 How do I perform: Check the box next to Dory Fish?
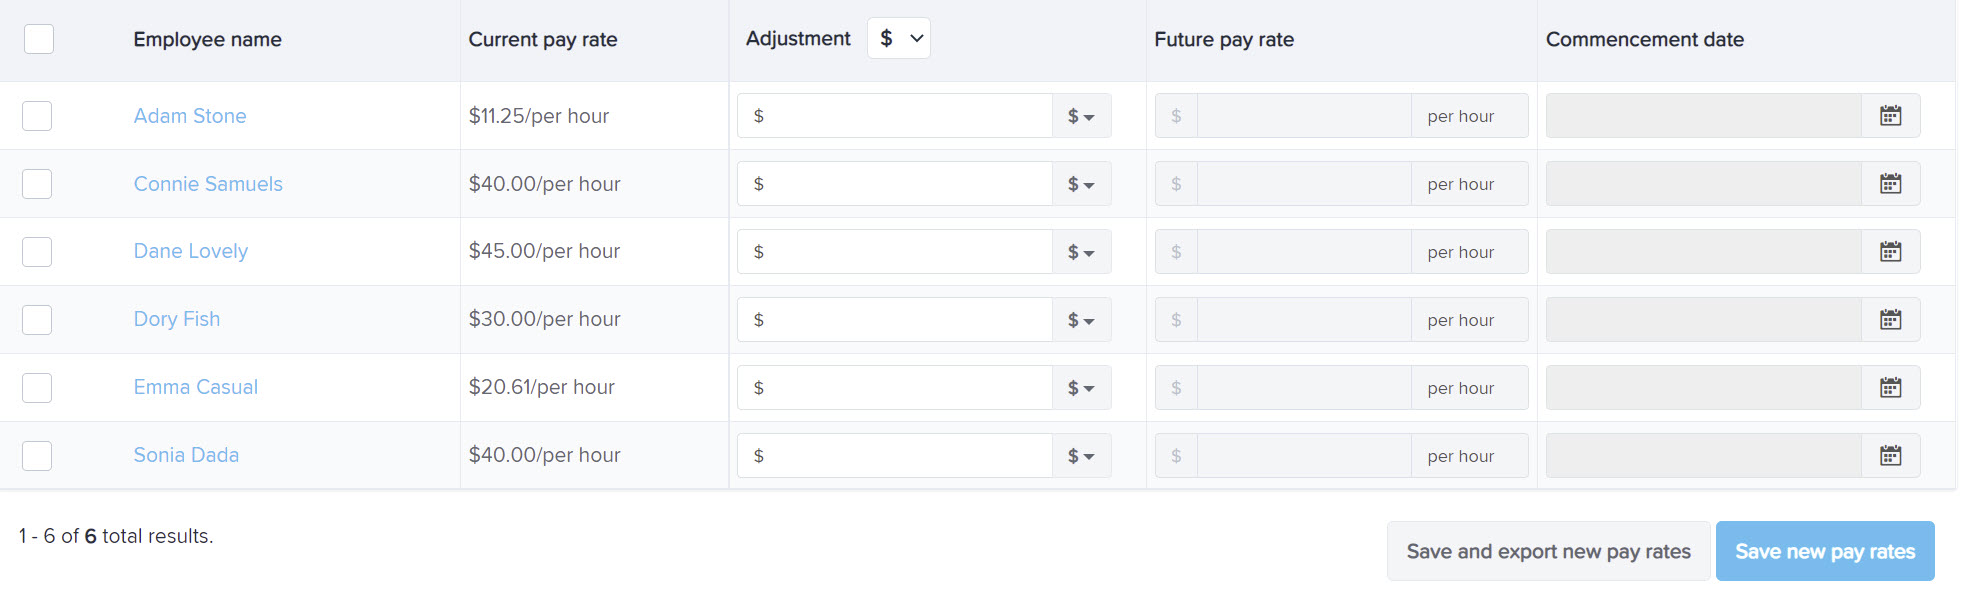tap(37, 320)
